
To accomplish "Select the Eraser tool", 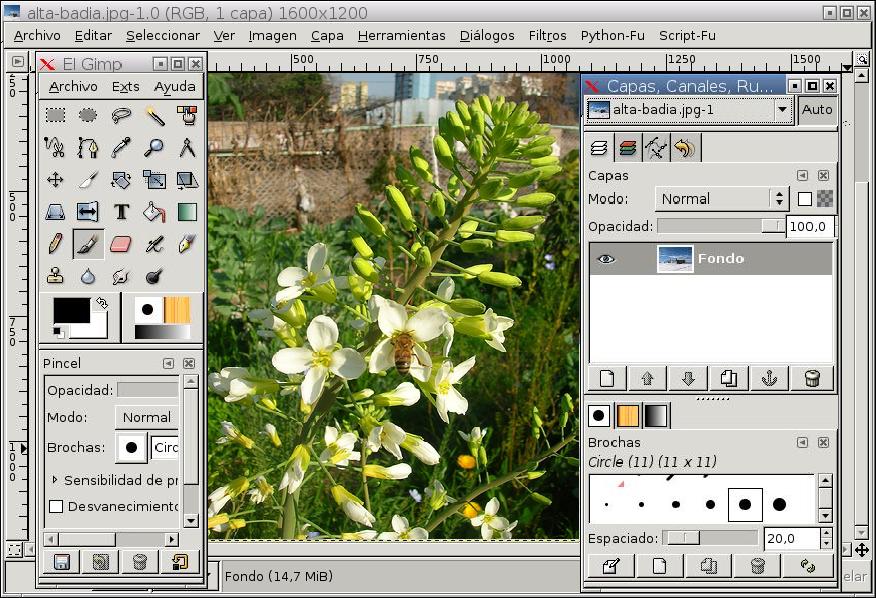I will tap(121, 244).
